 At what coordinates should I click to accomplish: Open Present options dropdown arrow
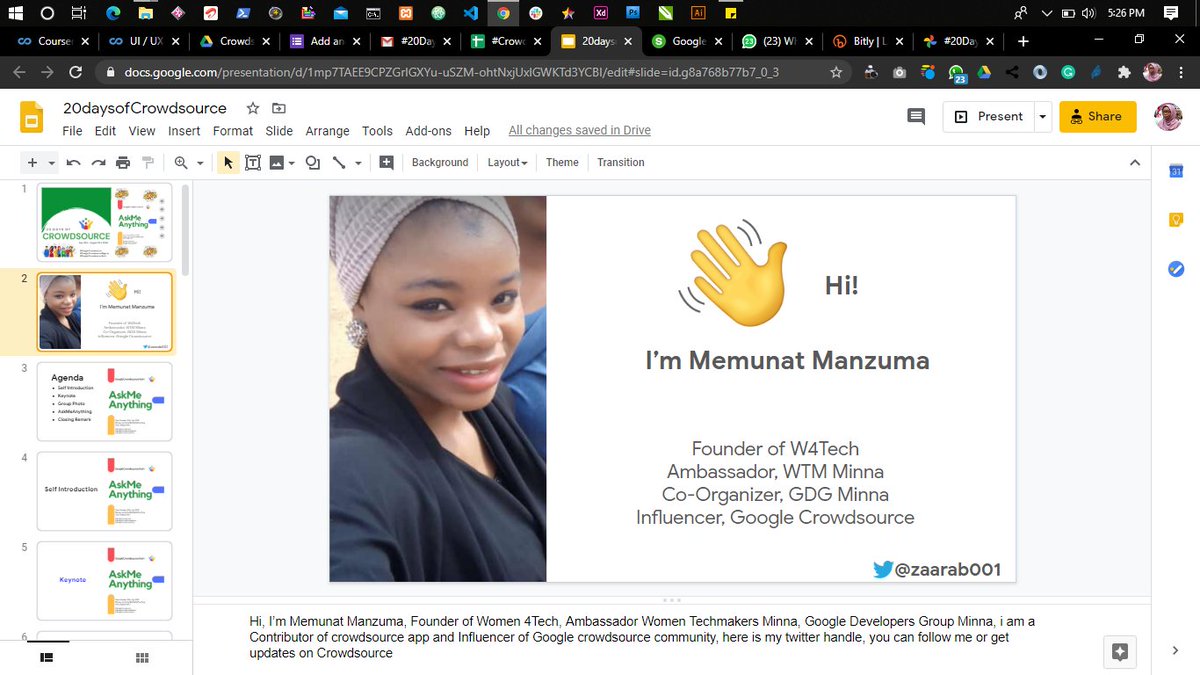click(x=1042, y=117)
